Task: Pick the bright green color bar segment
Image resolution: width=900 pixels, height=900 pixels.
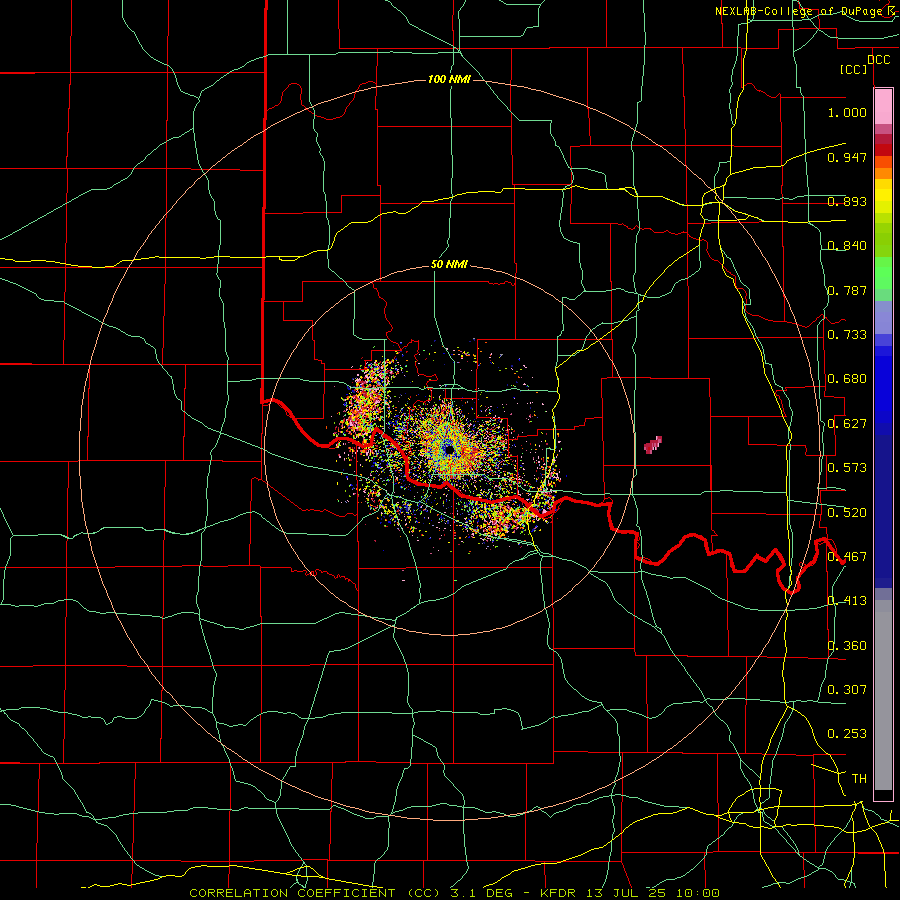Action: coord(883,273)
